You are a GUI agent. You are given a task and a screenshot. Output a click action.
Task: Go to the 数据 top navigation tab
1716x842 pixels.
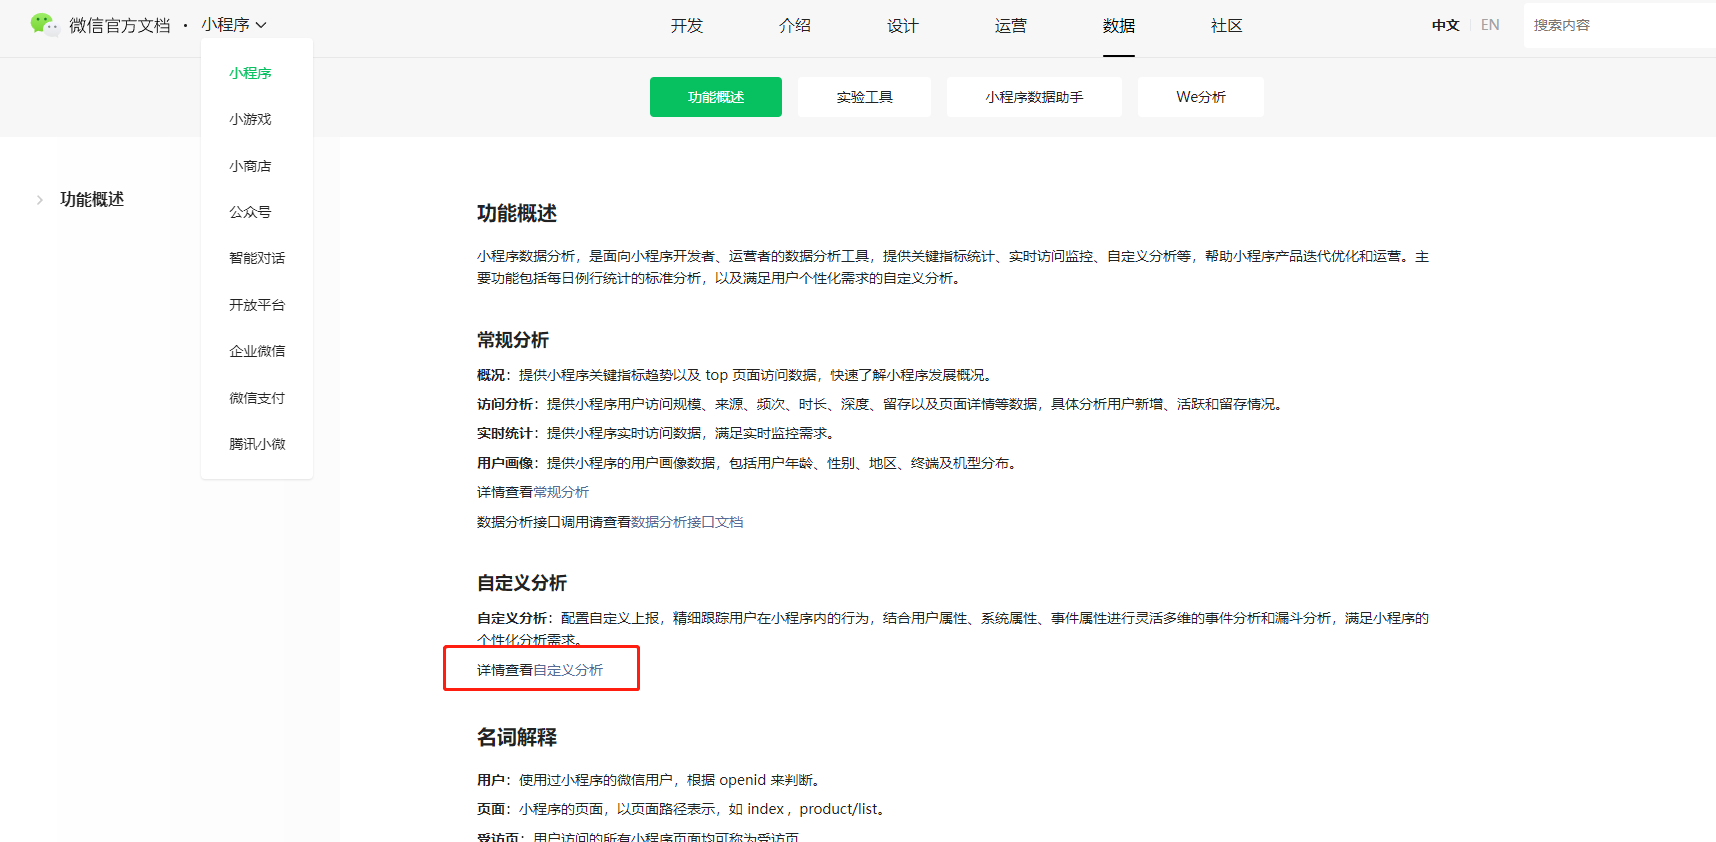pos(1119,26)
